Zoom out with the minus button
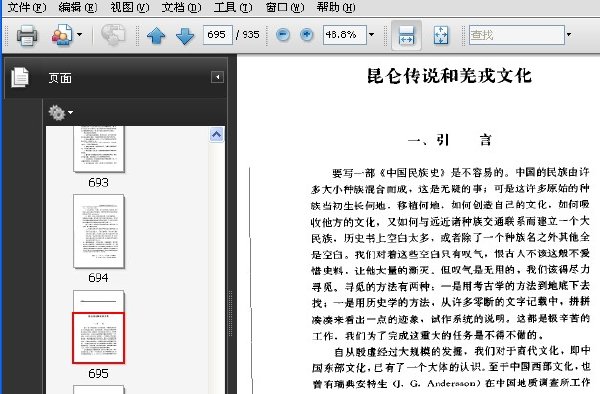The image size is (600, 394). [283, 35]
